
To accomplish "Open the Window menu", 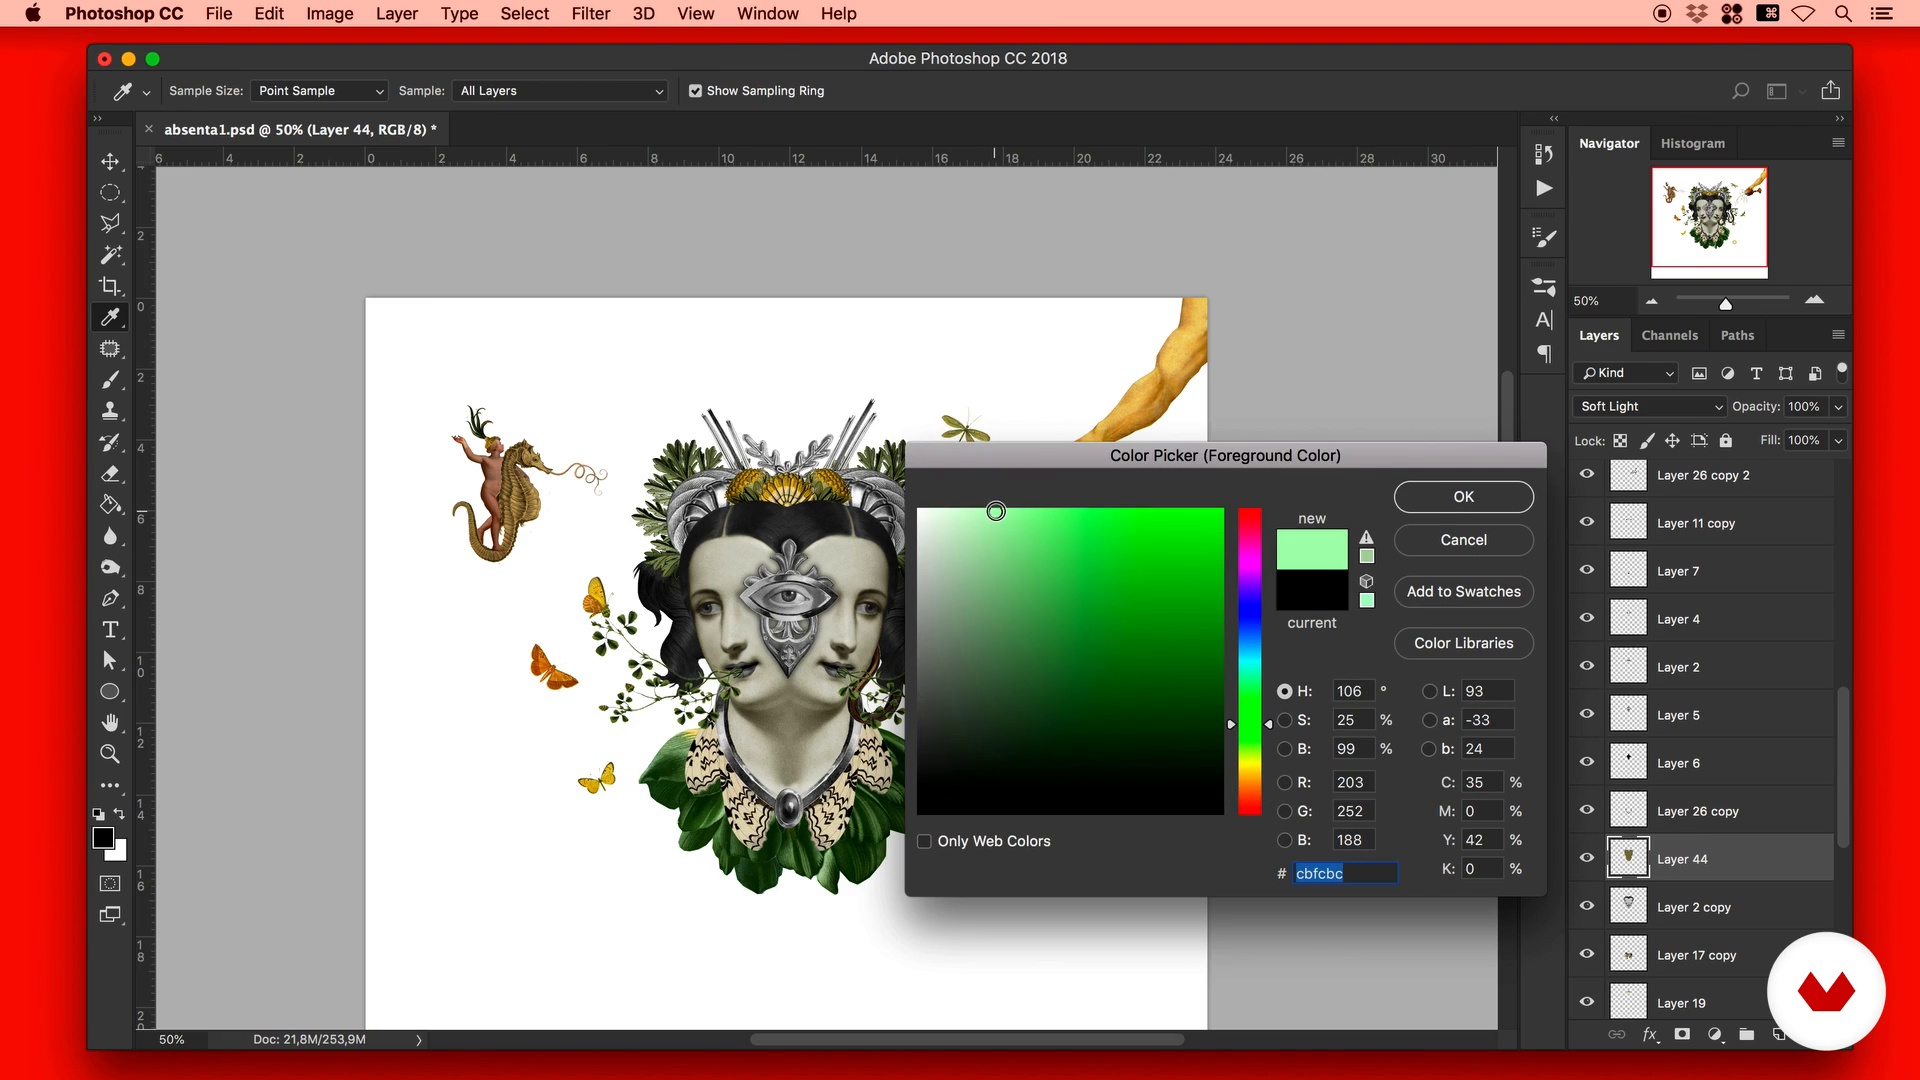I will click(767, 14).
